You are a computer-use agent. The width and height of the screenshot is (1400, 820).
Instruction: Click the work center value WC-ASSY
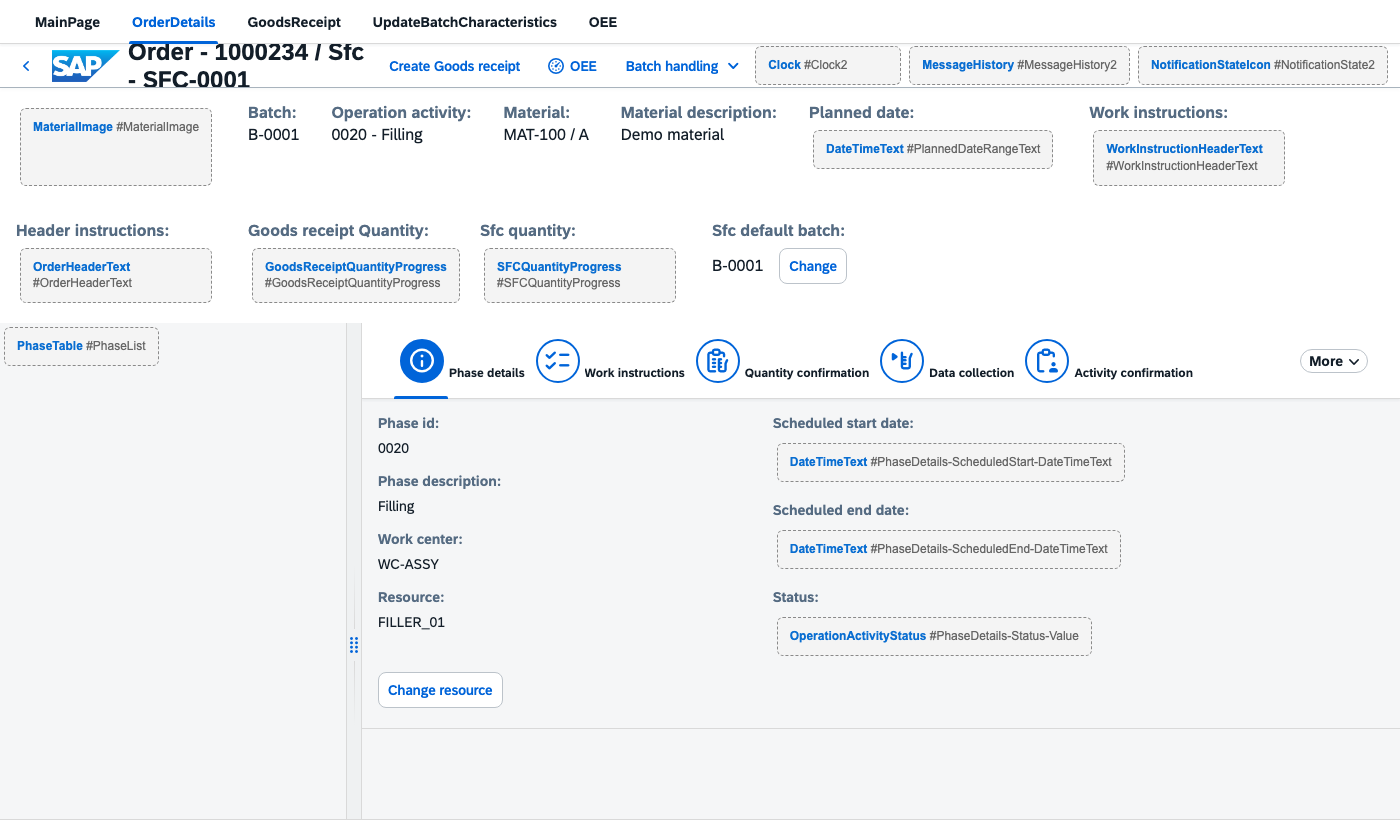(x=408, y=564)
